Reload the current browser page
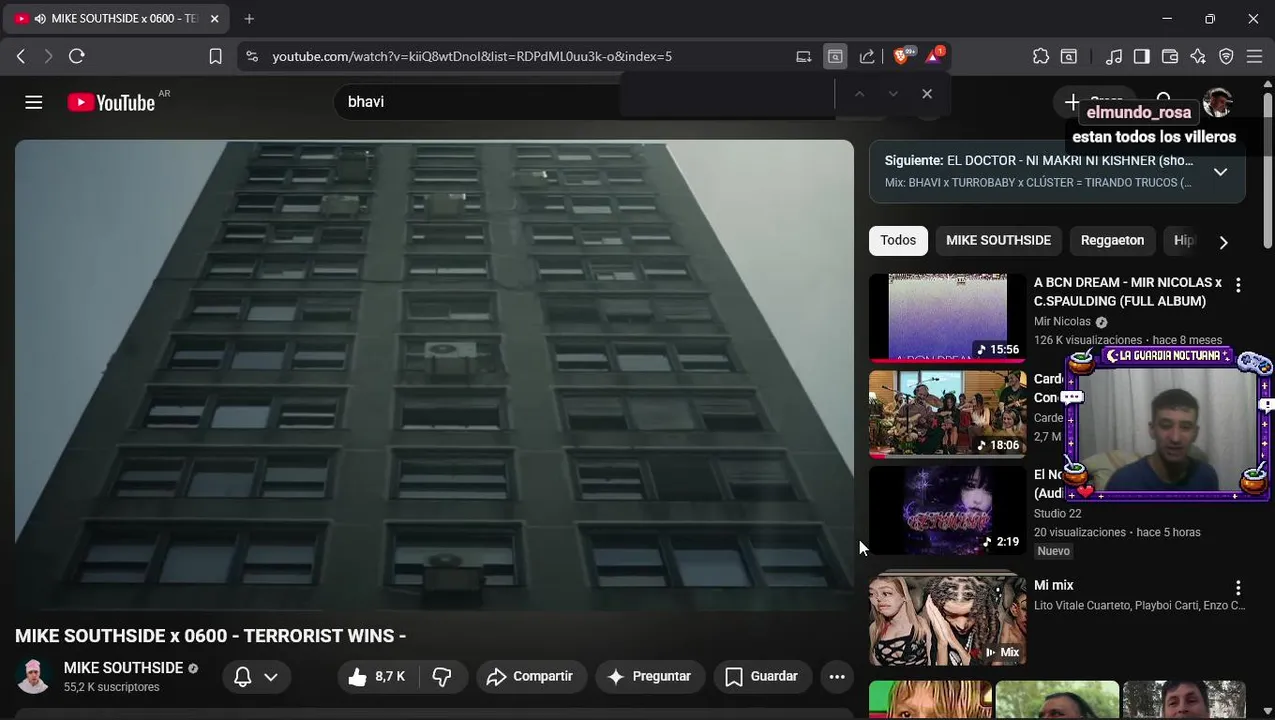The height and width of the screenshot is (720, 1275). 77,57
